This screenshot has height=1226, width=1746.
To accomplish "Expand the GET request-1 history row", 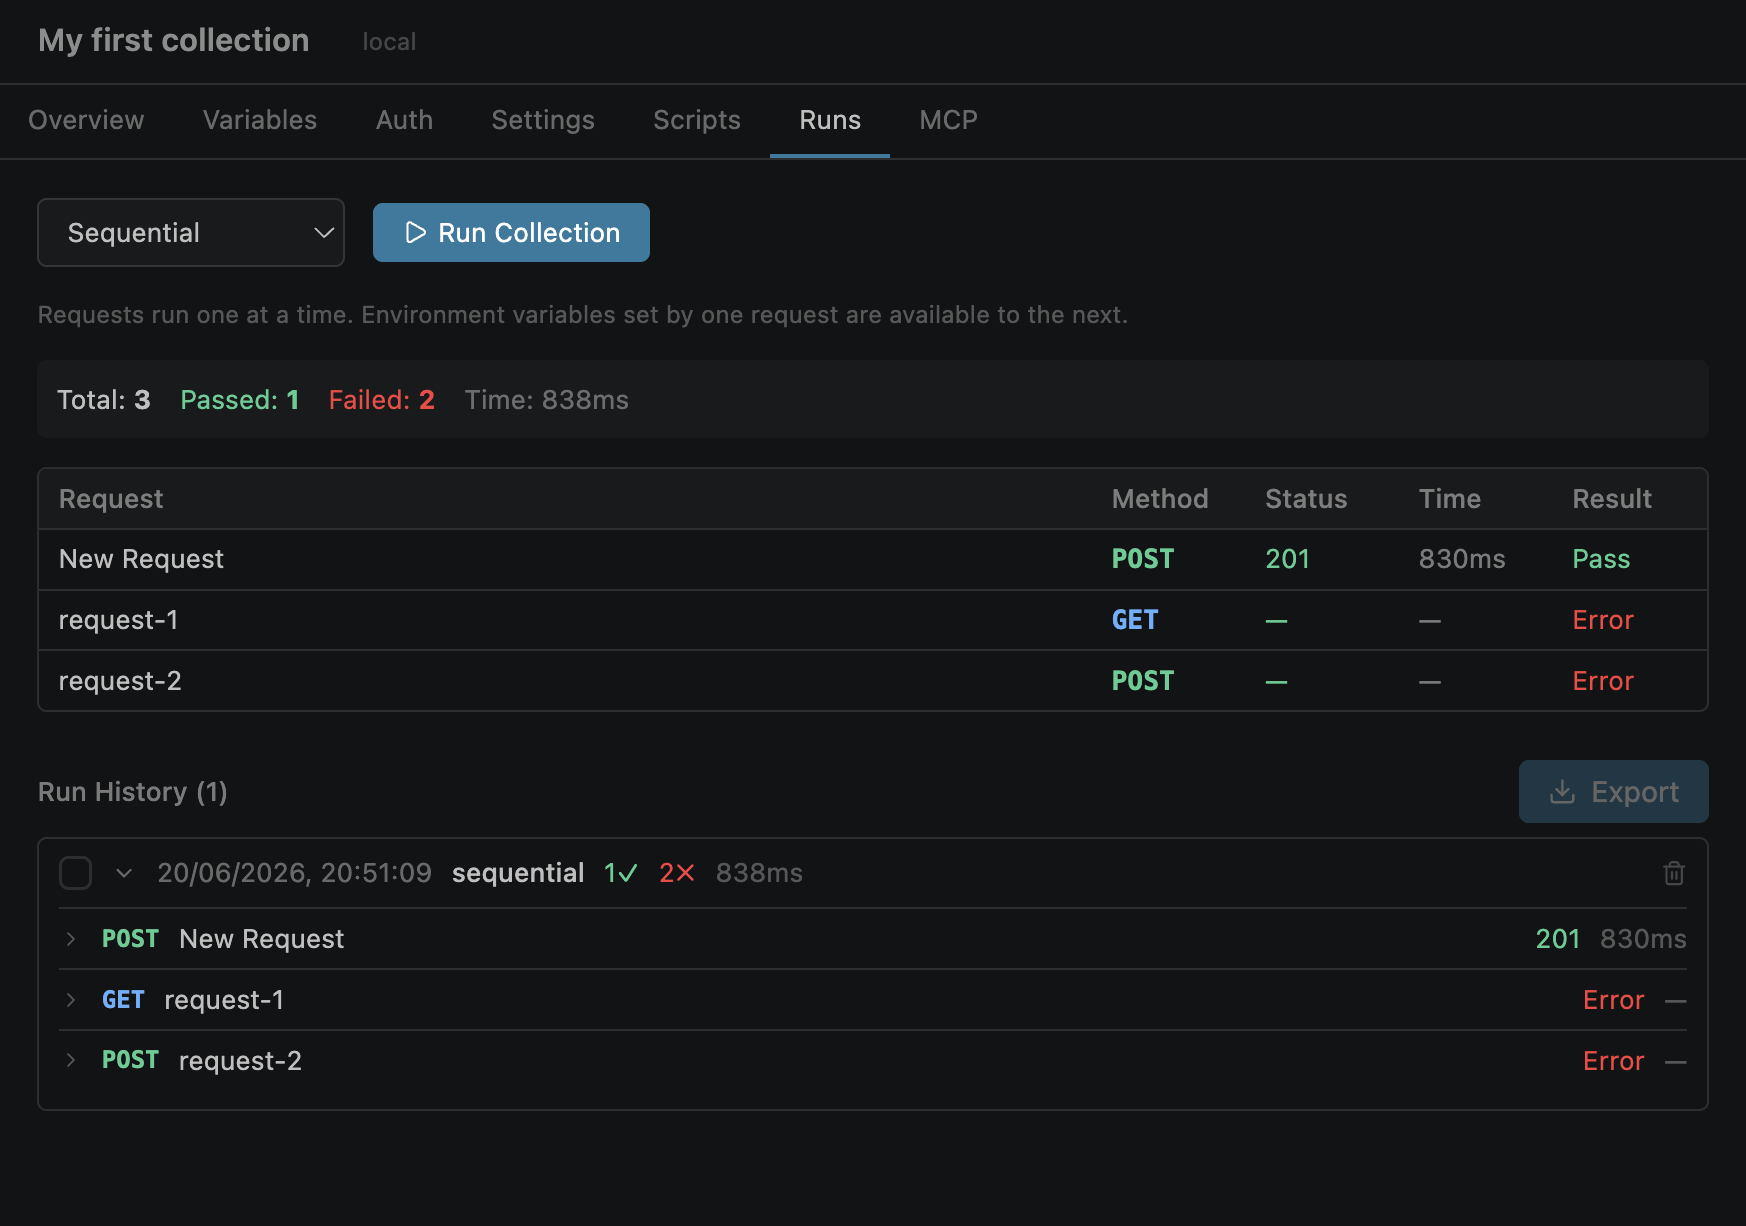I will point(71,1000).
